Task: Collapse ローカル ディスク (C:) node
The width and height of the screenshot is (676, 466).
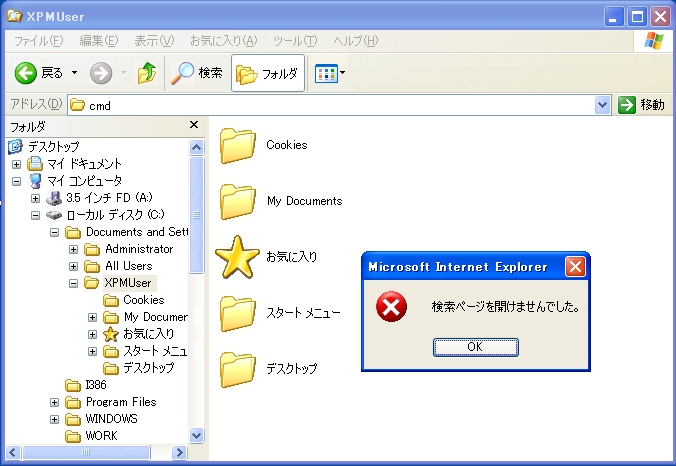Action: pyautogui.click(x=35, y=216)
